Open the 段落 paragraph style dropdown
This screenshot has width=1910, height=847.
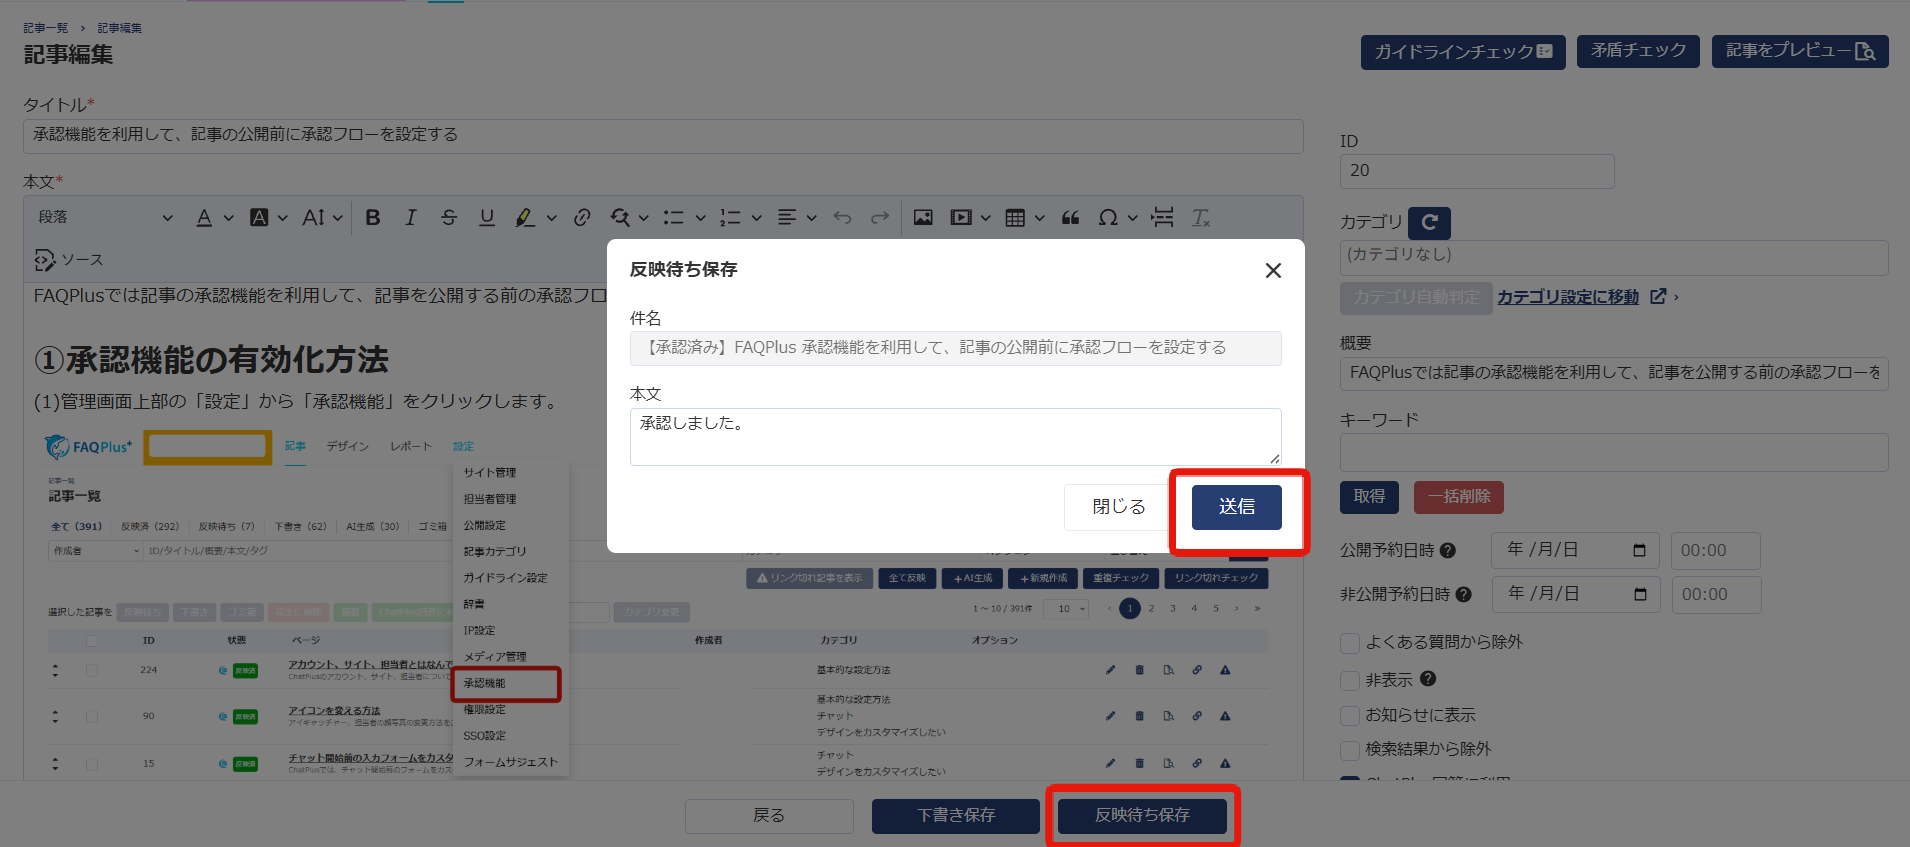105,218
